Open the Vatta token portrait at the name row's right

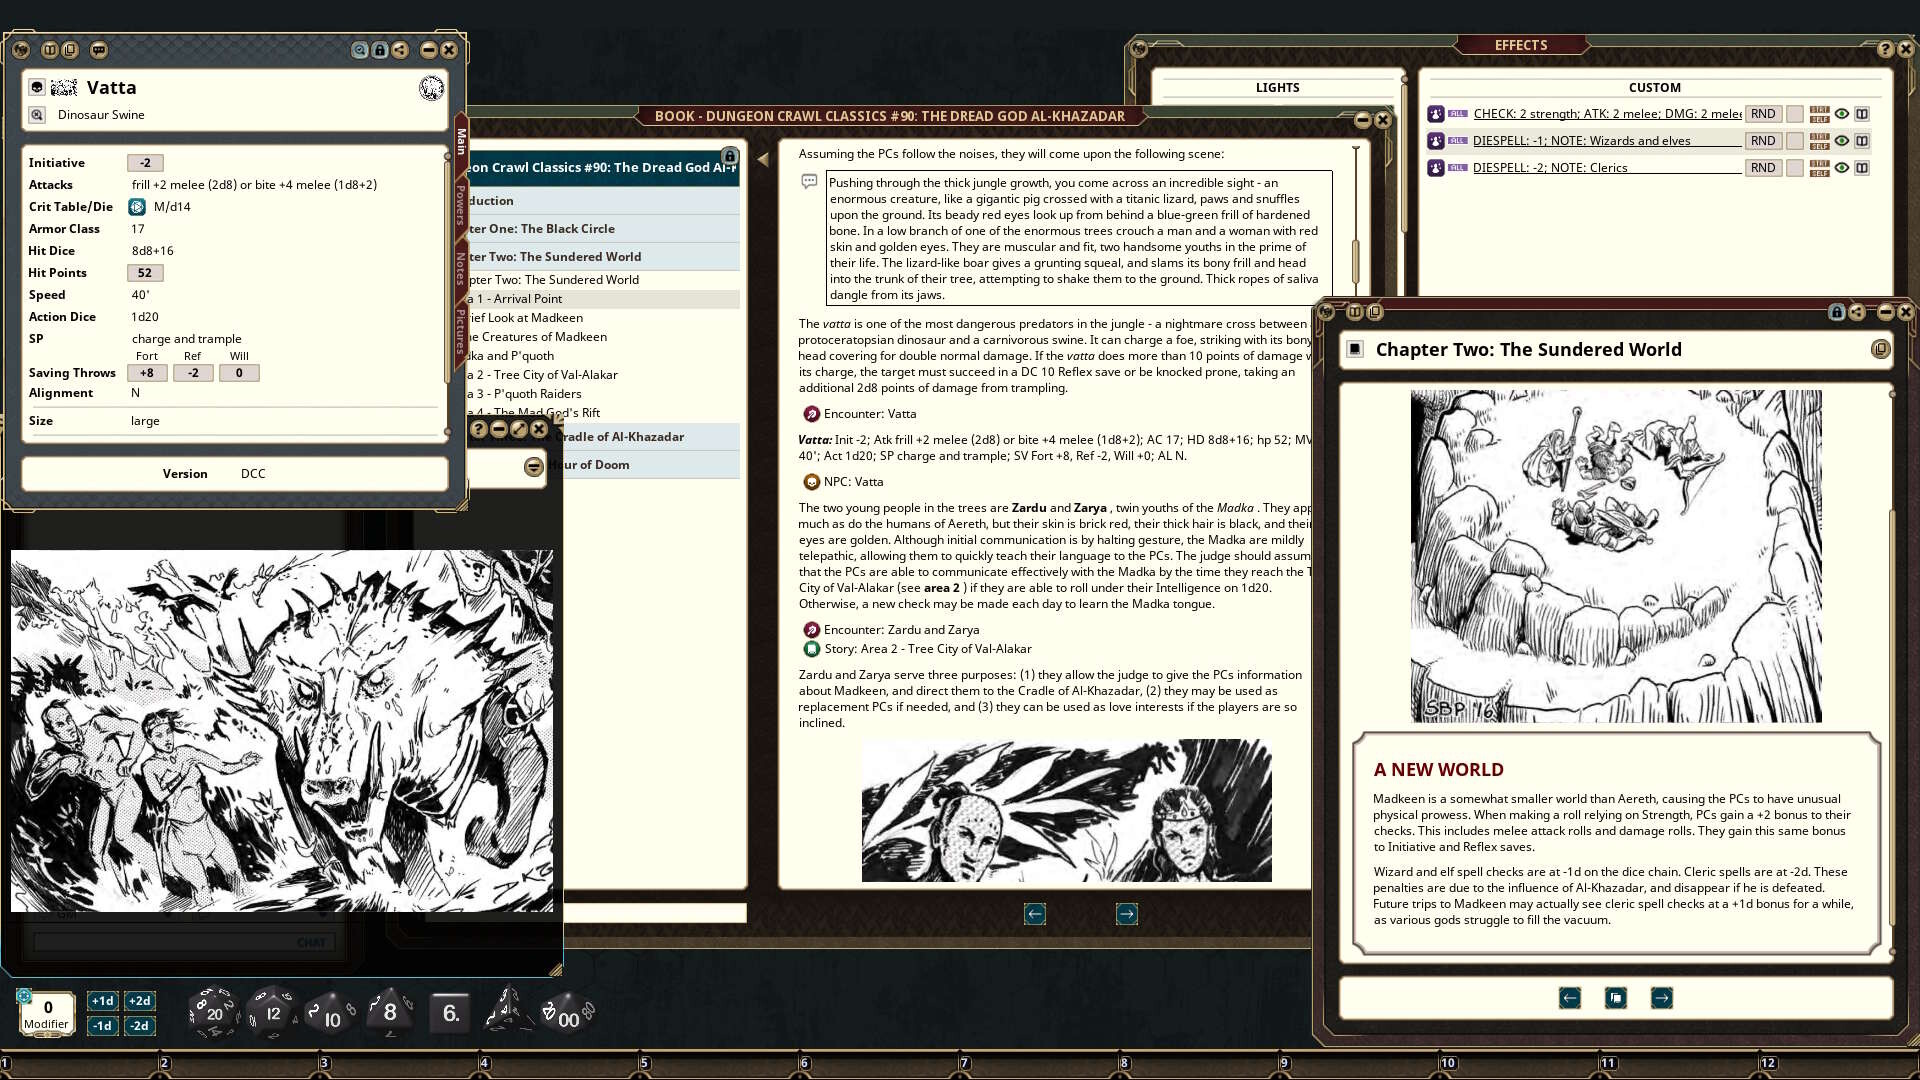click(431, 88)
